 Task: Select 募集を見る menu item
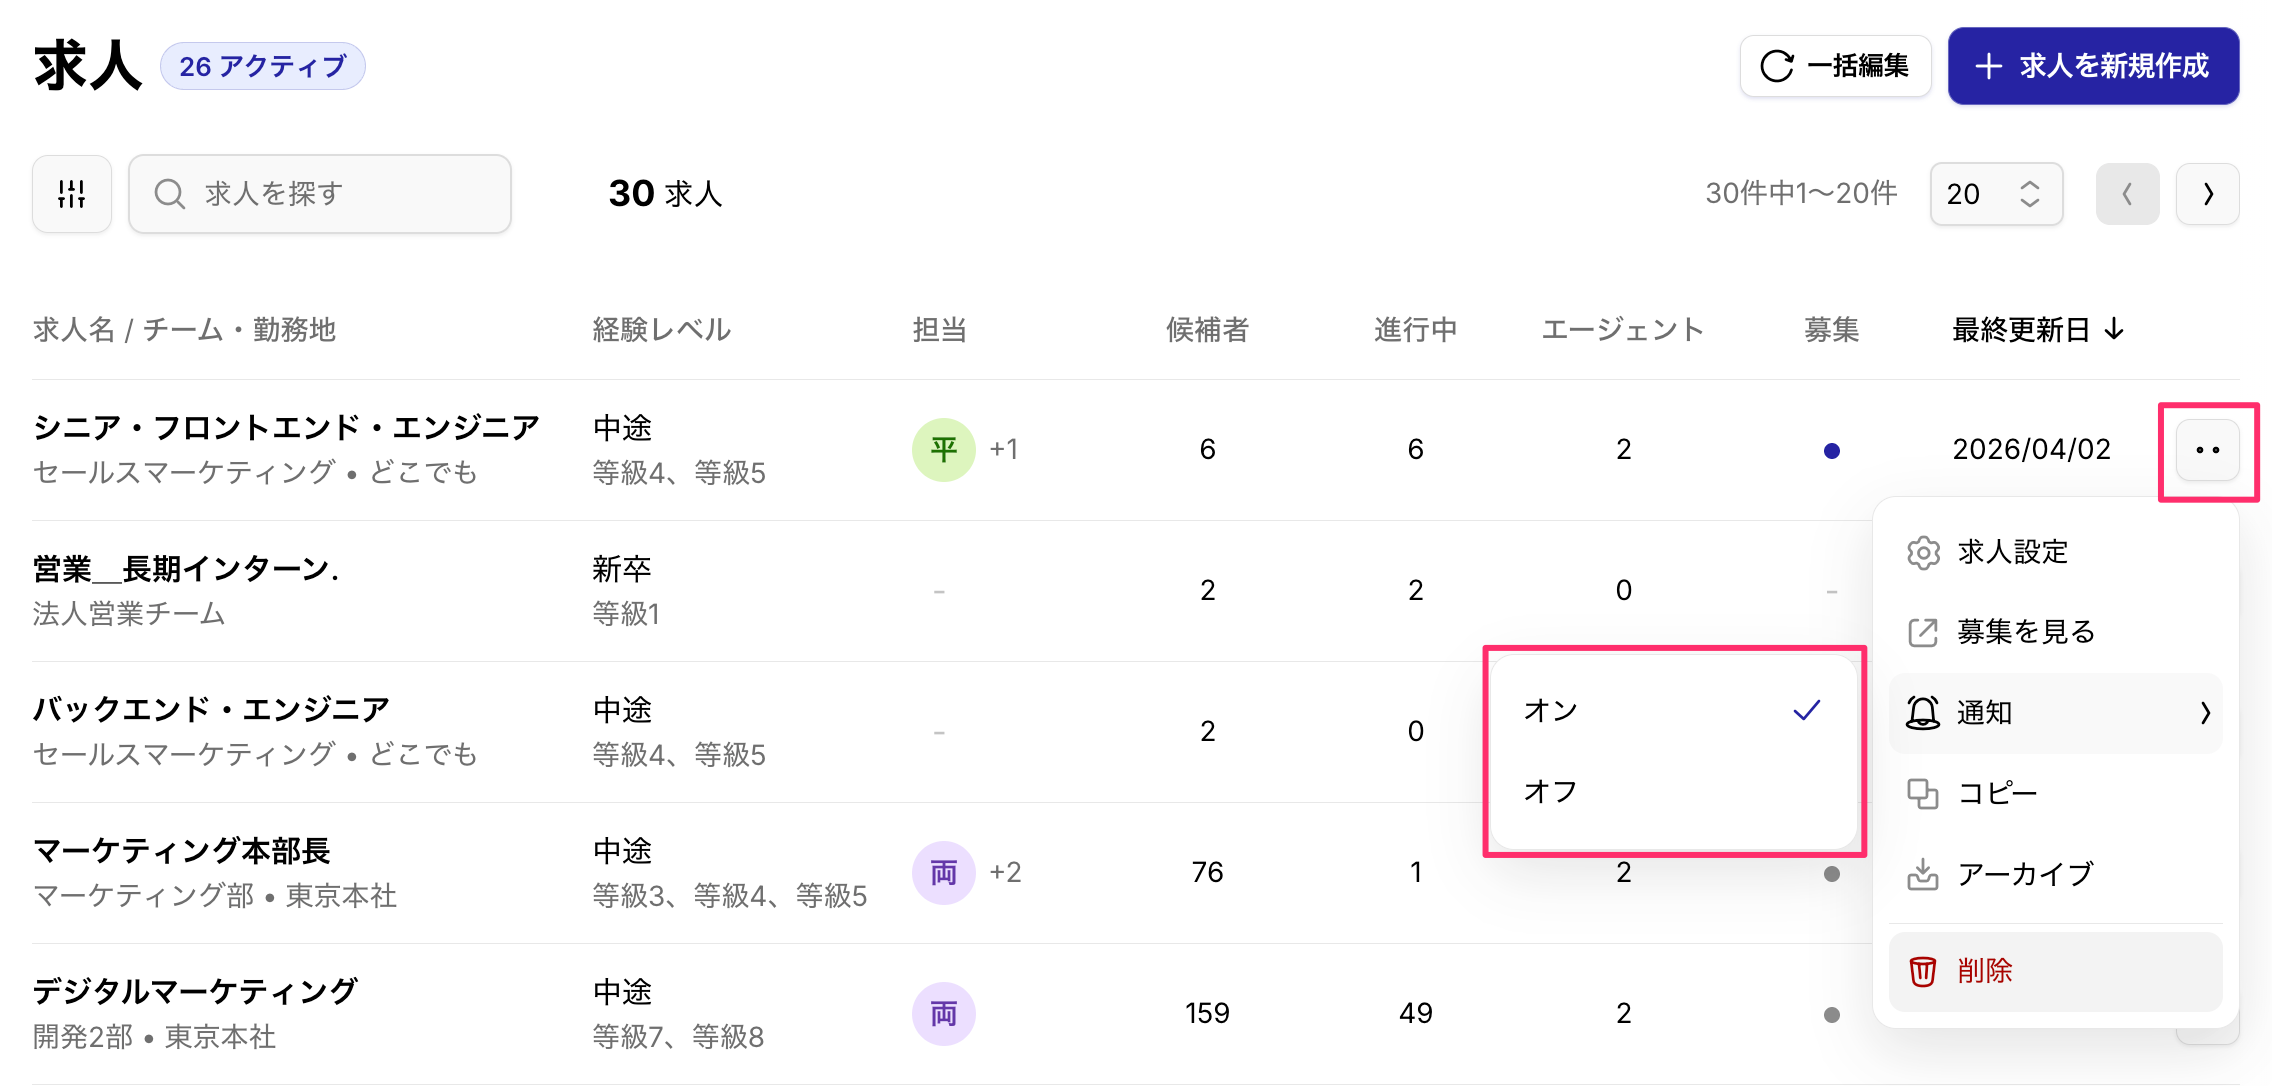[2055, 632]
